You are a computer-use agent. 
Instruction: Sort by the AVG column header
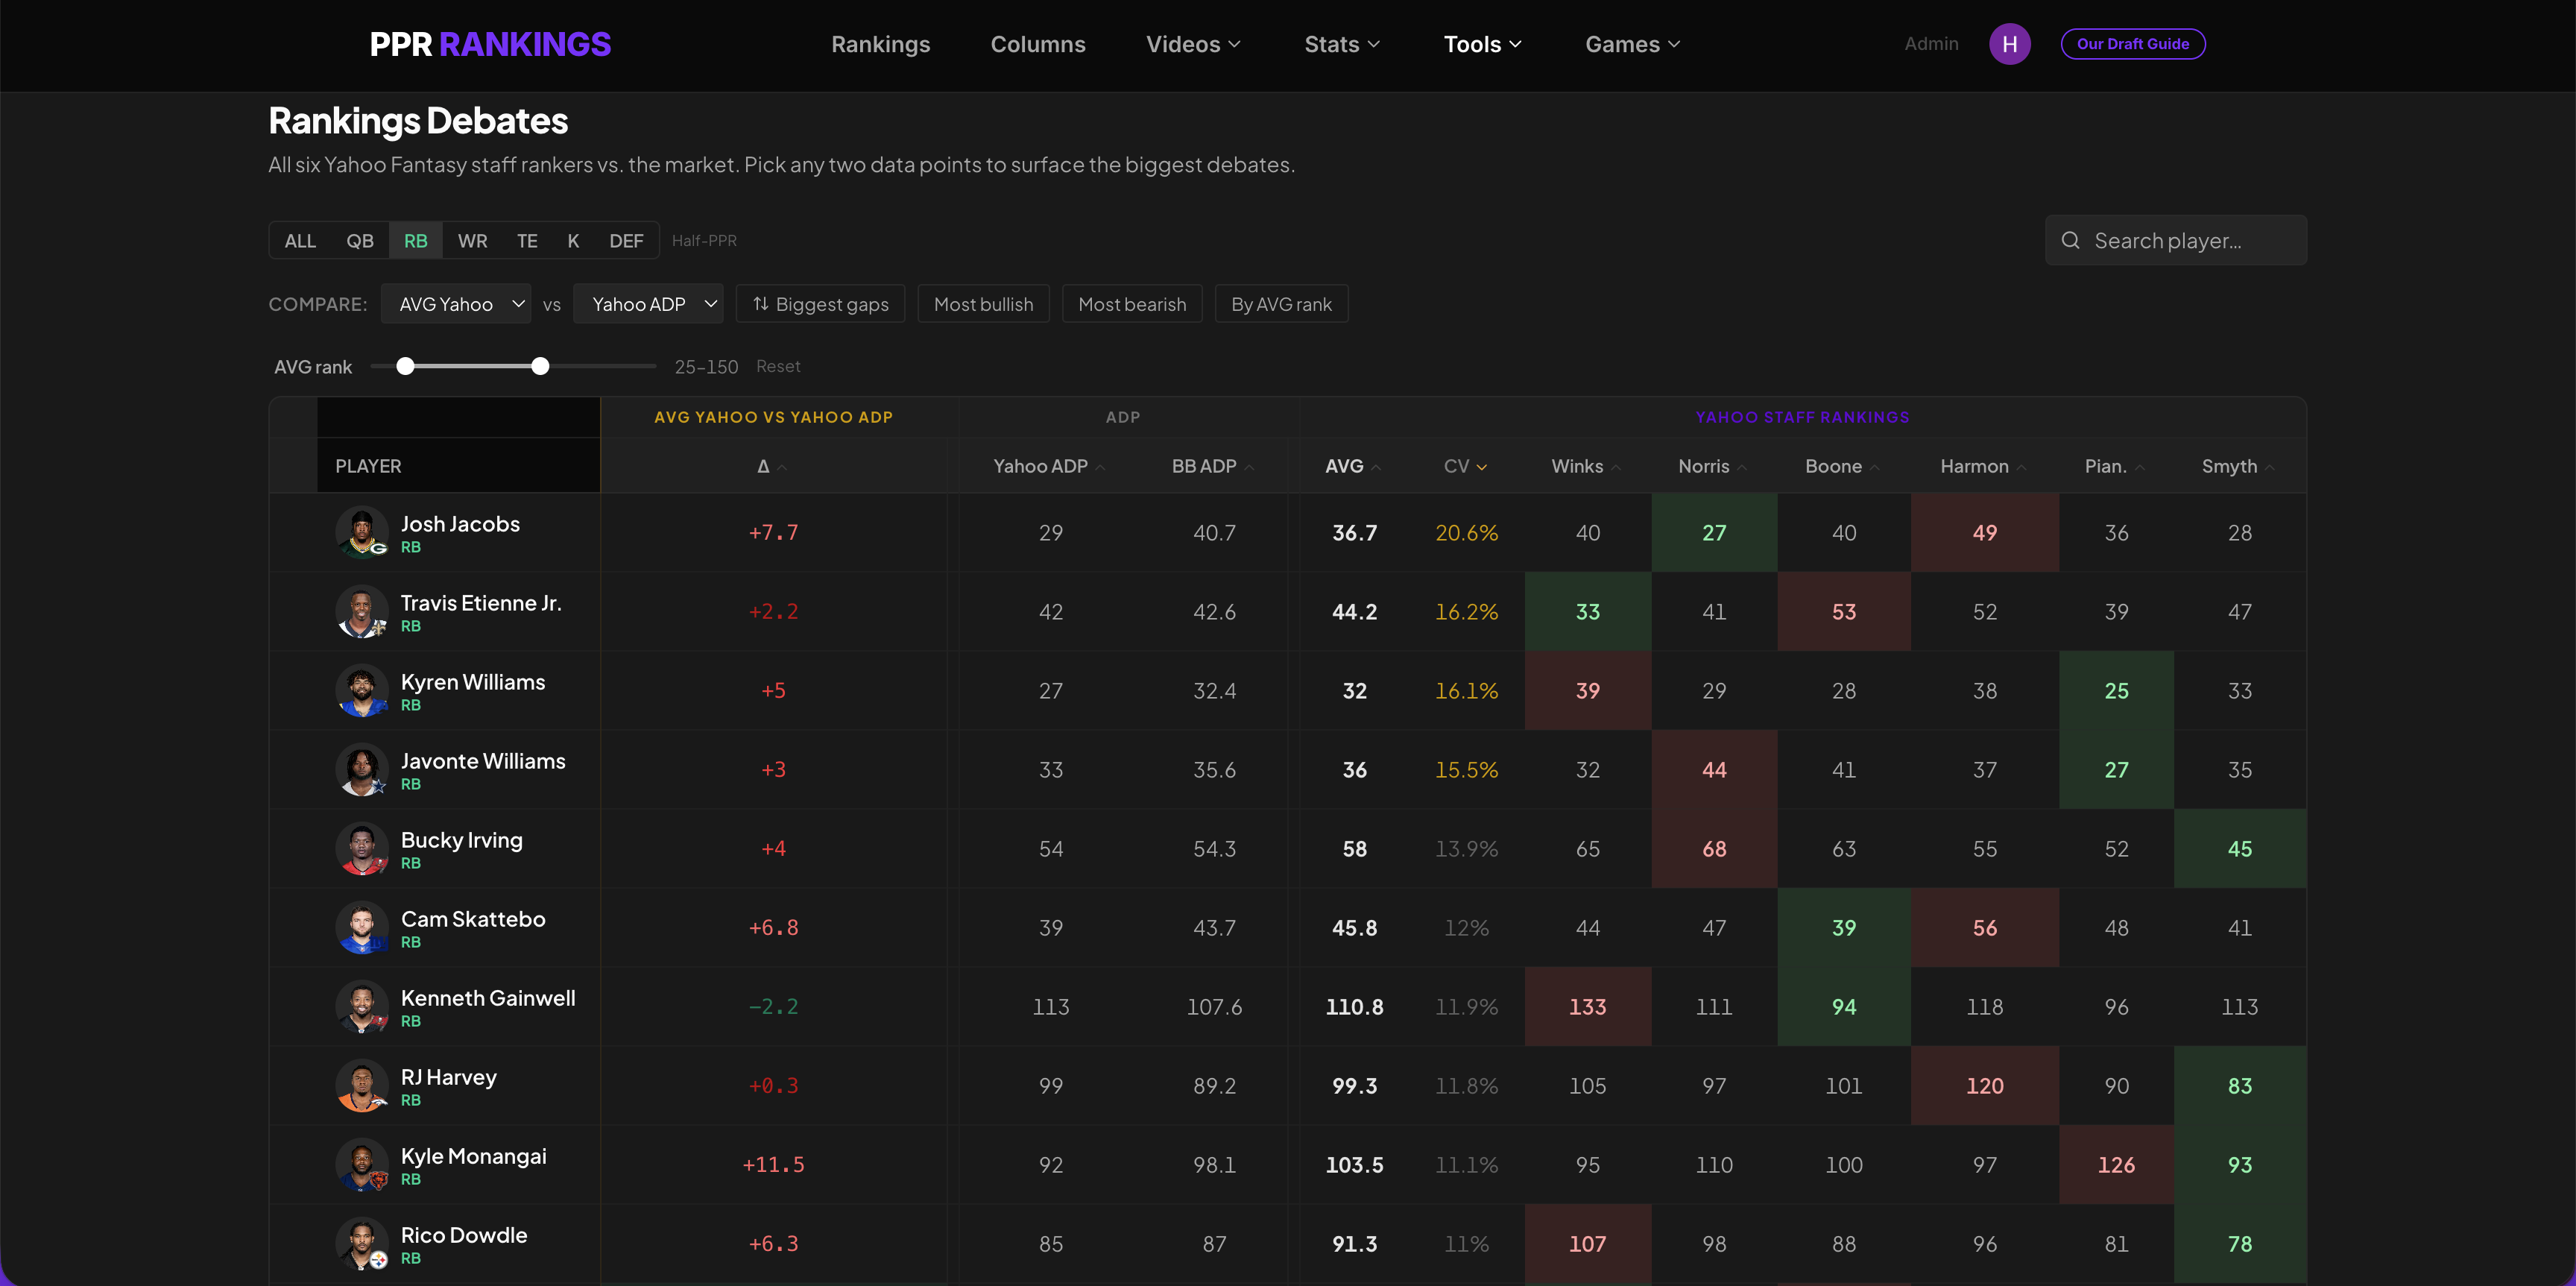1353,466
